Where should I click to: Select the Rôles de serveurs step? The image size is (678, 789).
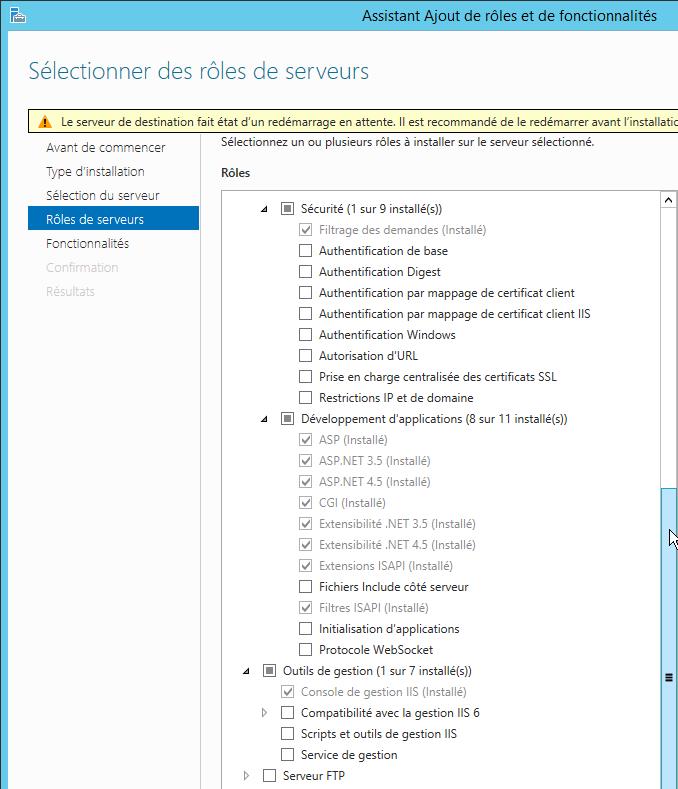pos(114,218)
